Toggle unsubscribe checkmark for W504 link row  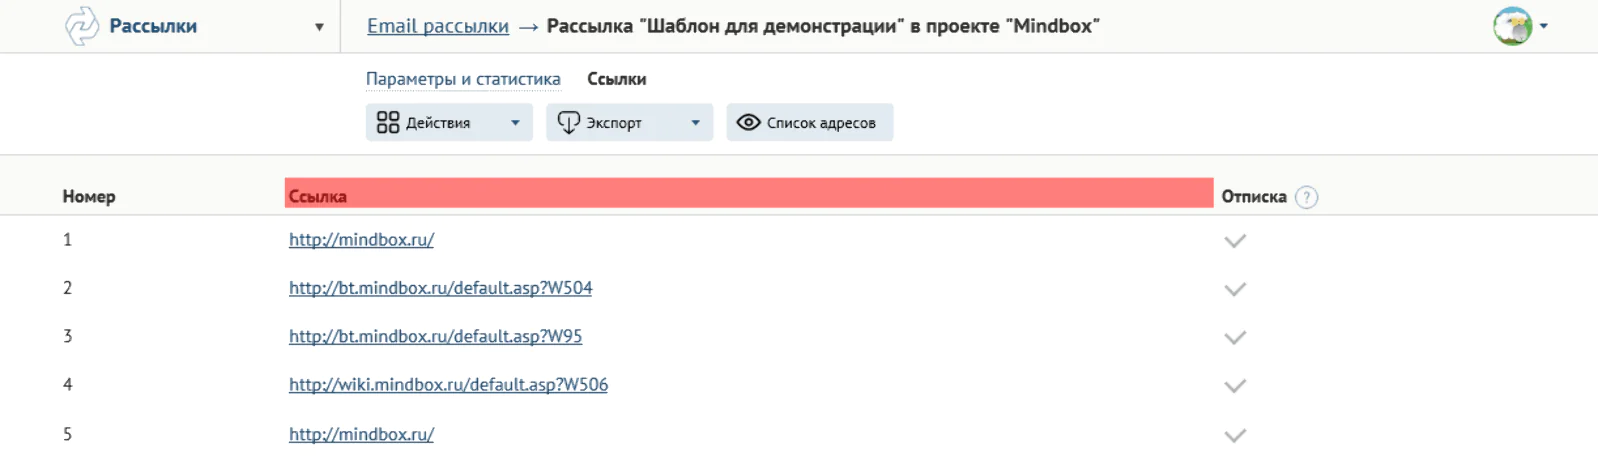[x=1235, y=289]
